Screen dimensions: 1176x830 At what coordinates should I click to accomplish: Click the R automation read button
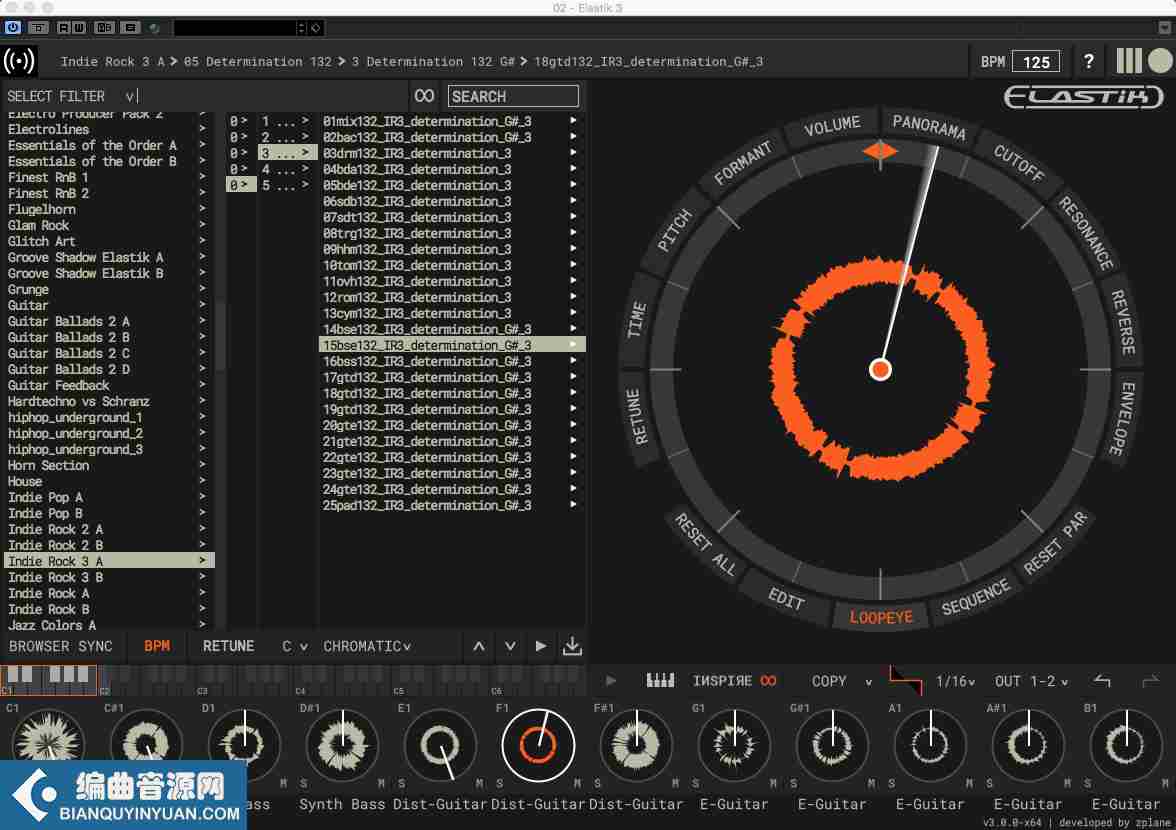coord(64,28)
